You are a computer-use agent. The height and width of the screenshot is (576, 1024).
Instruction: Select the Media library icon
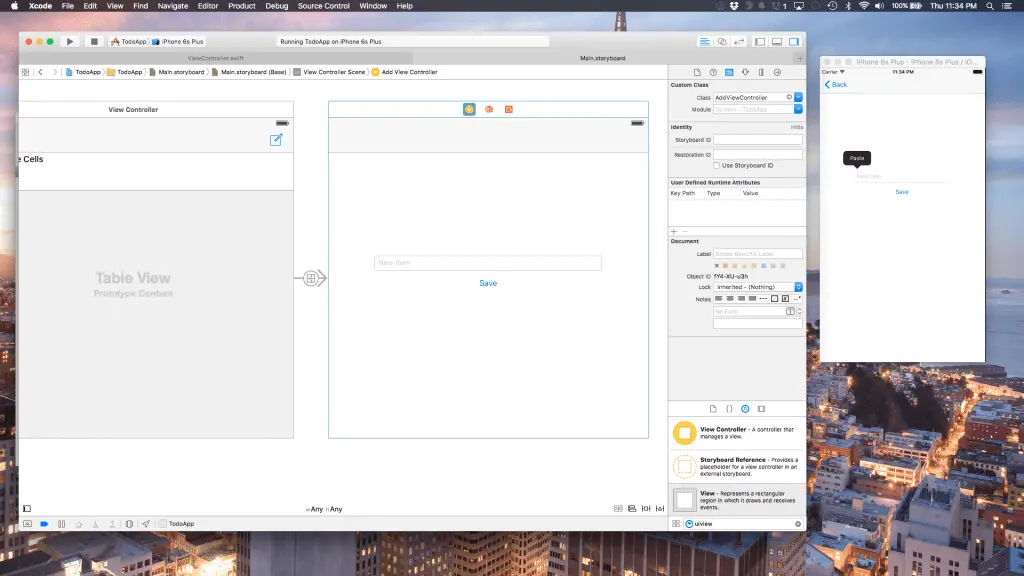pos(761,409)
